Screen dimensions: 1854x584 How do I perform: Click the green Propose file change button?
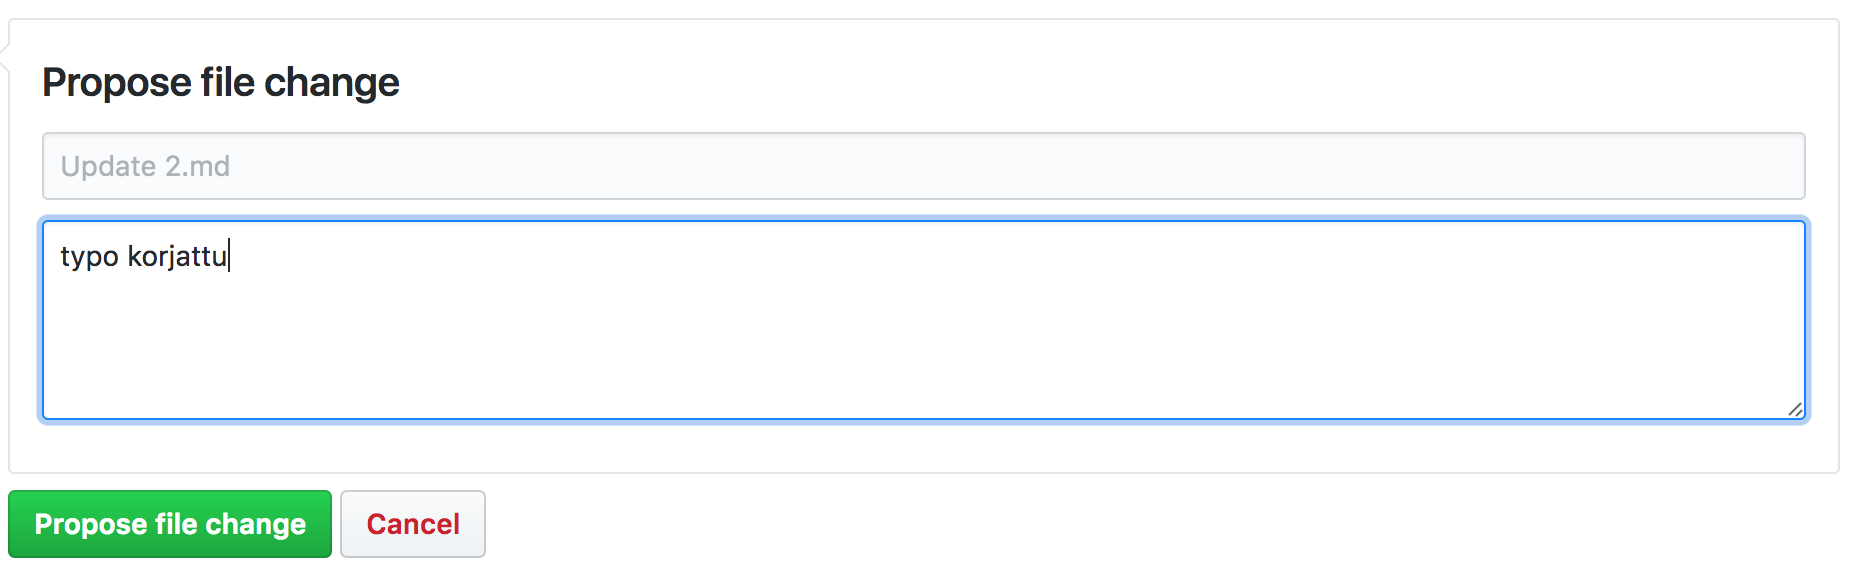tap(170, 524)
